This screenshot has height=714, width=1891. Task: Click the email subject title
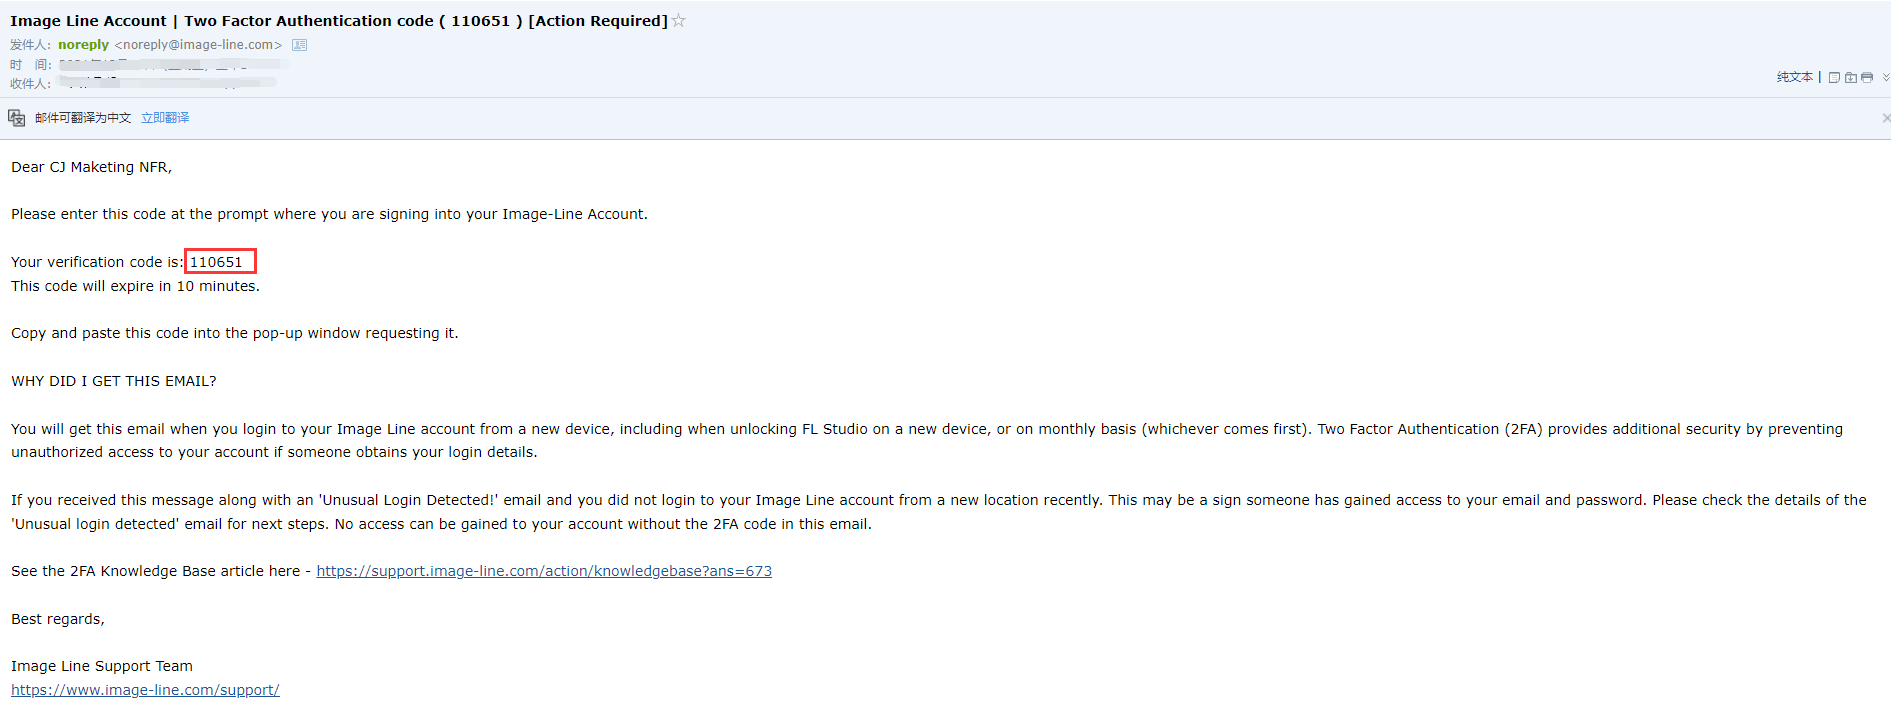[339, 21]
